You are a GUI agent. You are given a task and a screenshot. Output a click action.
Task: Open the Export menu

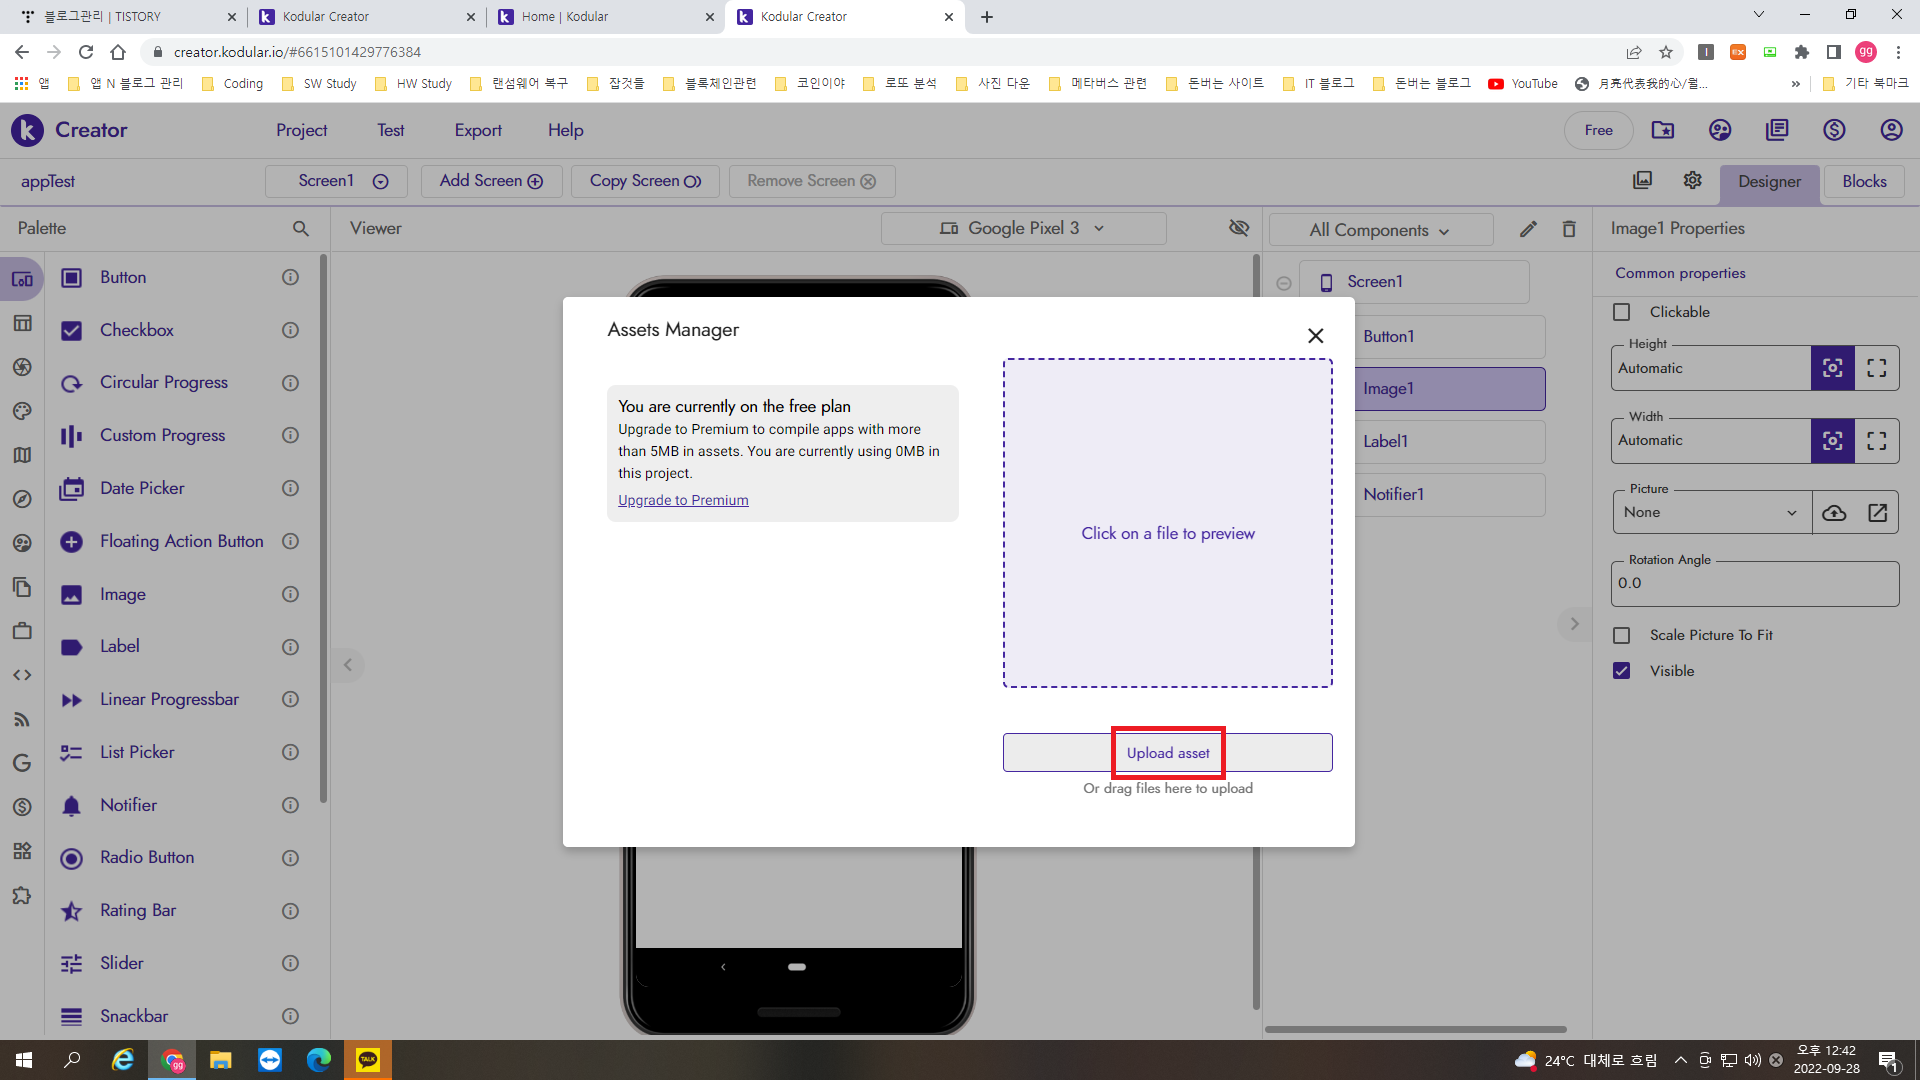(478, 130)
